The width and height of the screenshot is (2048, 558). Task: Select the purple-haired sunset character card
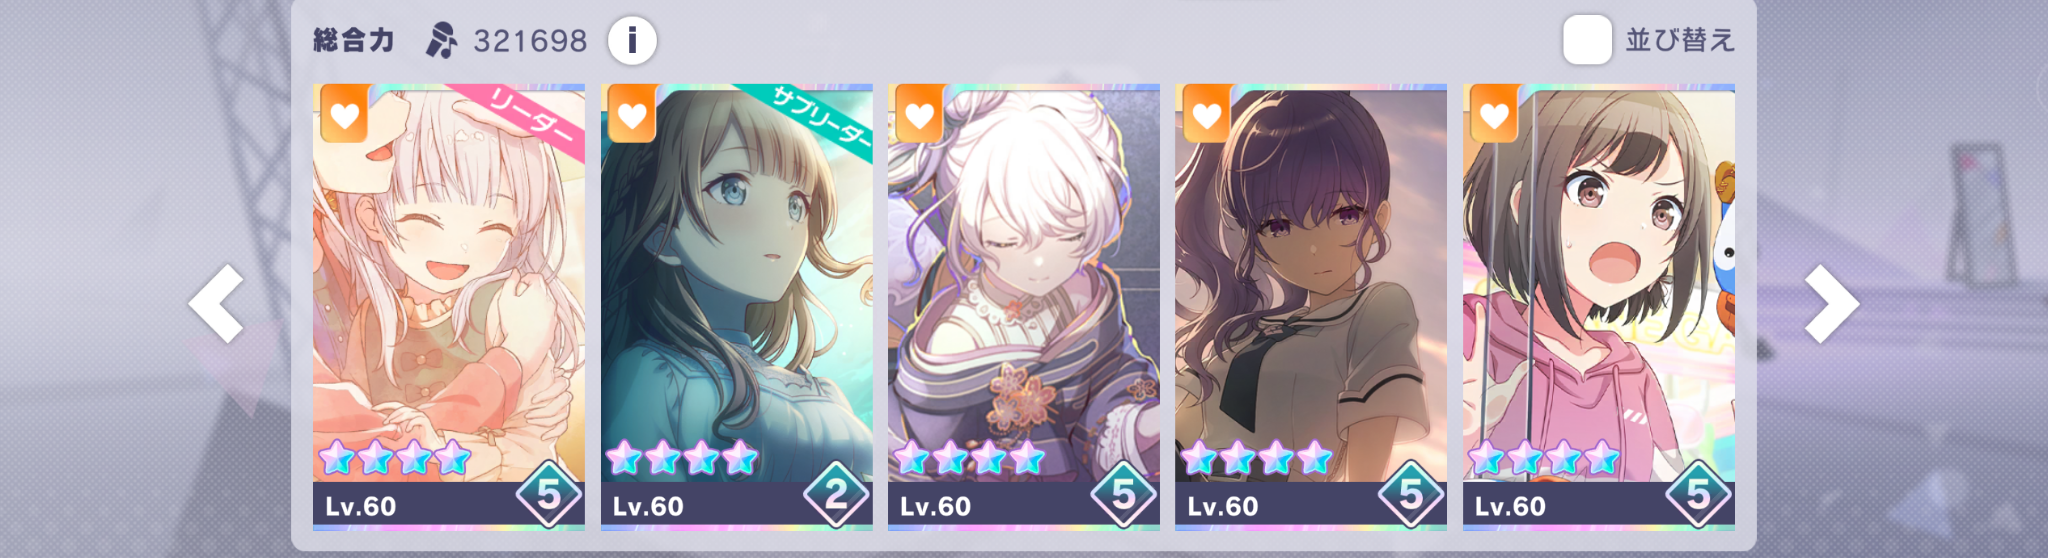coord(1311,306)
